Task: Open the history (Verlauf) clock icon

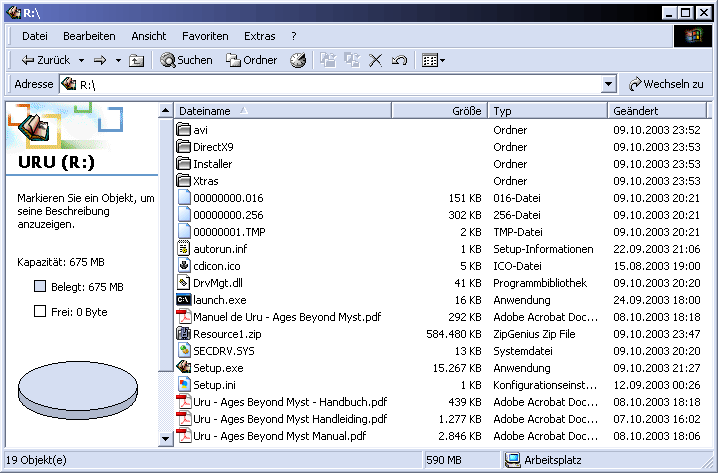Action: point(298,60)
